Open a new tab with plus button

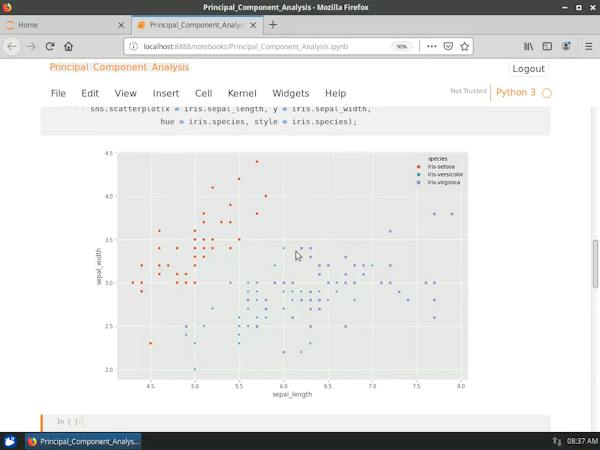273,25
